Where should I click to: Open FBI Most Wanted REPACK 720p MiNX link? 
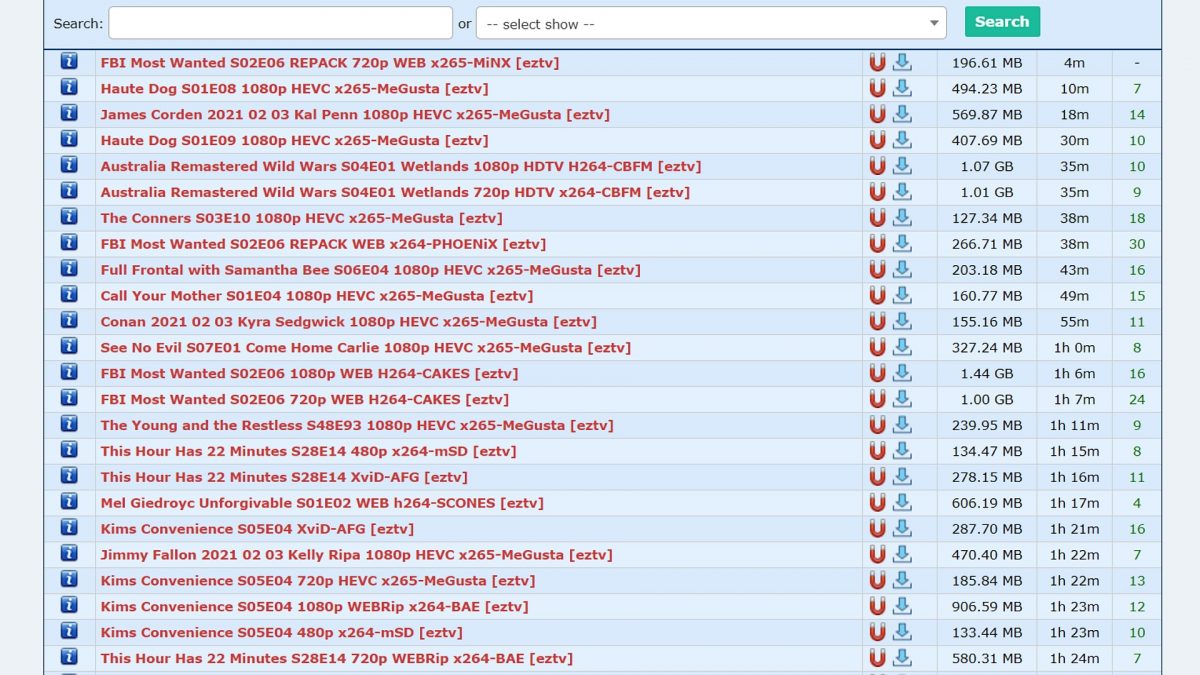(329, 62)
